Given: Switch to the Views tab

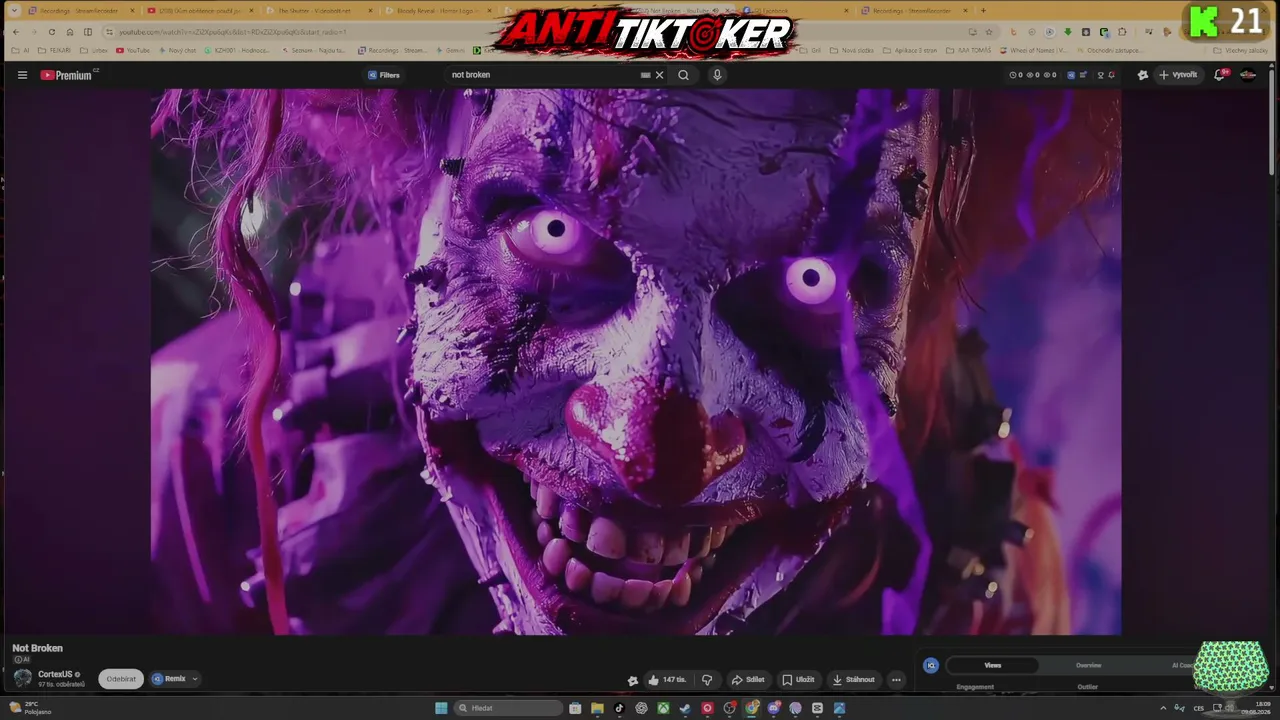Looking at the screenshot, I should click(992, 665).
